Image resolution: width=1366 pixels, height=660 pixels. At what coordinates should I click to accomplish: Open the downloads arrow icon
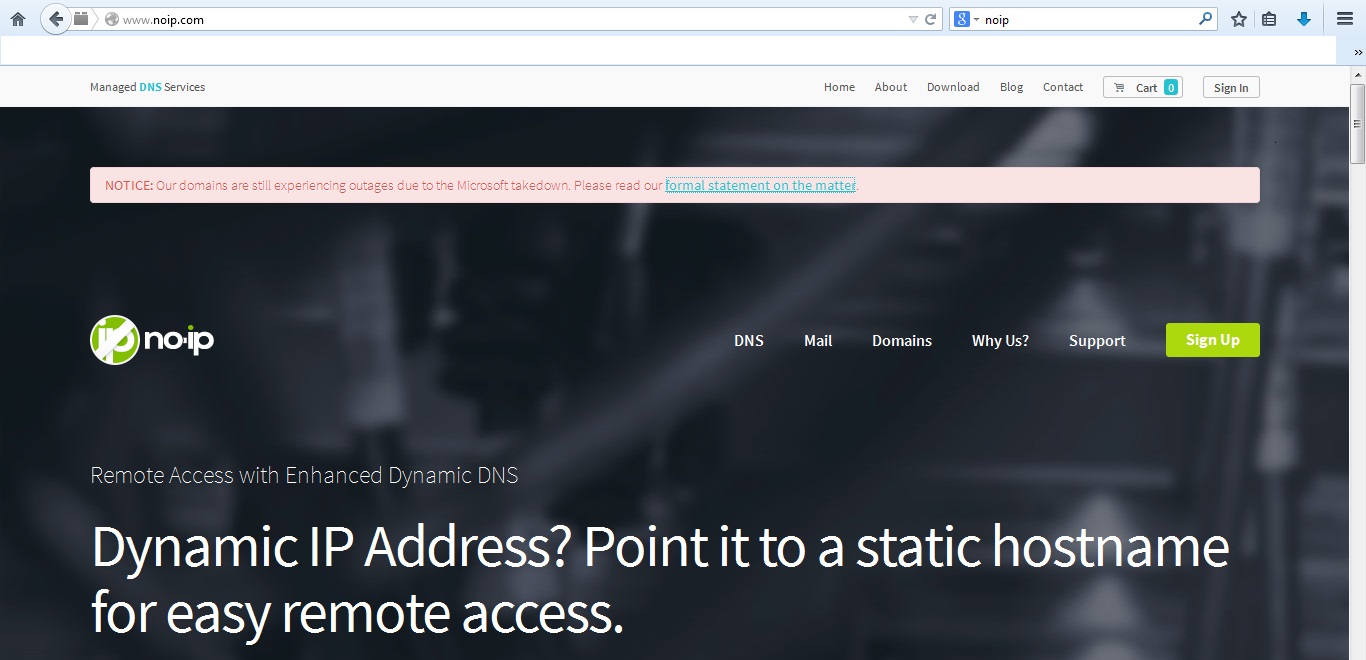point(1304,19)
